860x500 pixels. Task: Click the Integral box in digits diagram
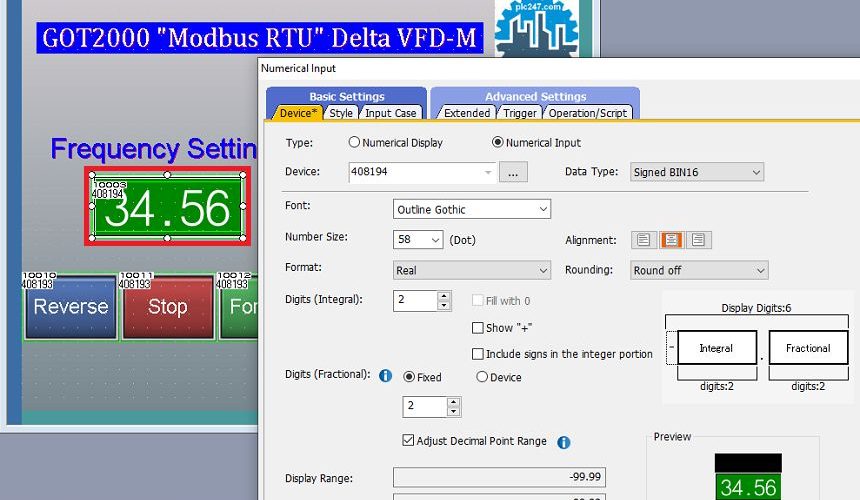point(717,348)
